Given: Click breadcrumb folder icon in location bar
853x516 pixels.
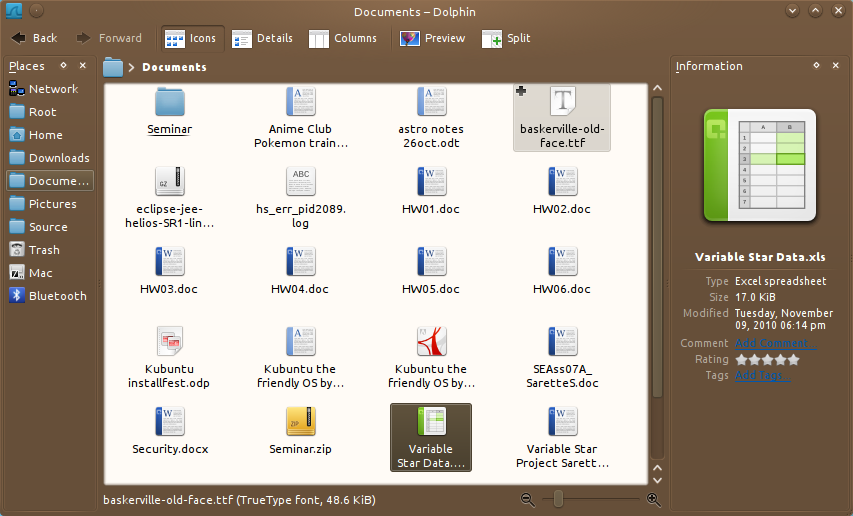Looking at the screenshot, I should [x=113, y=67].
